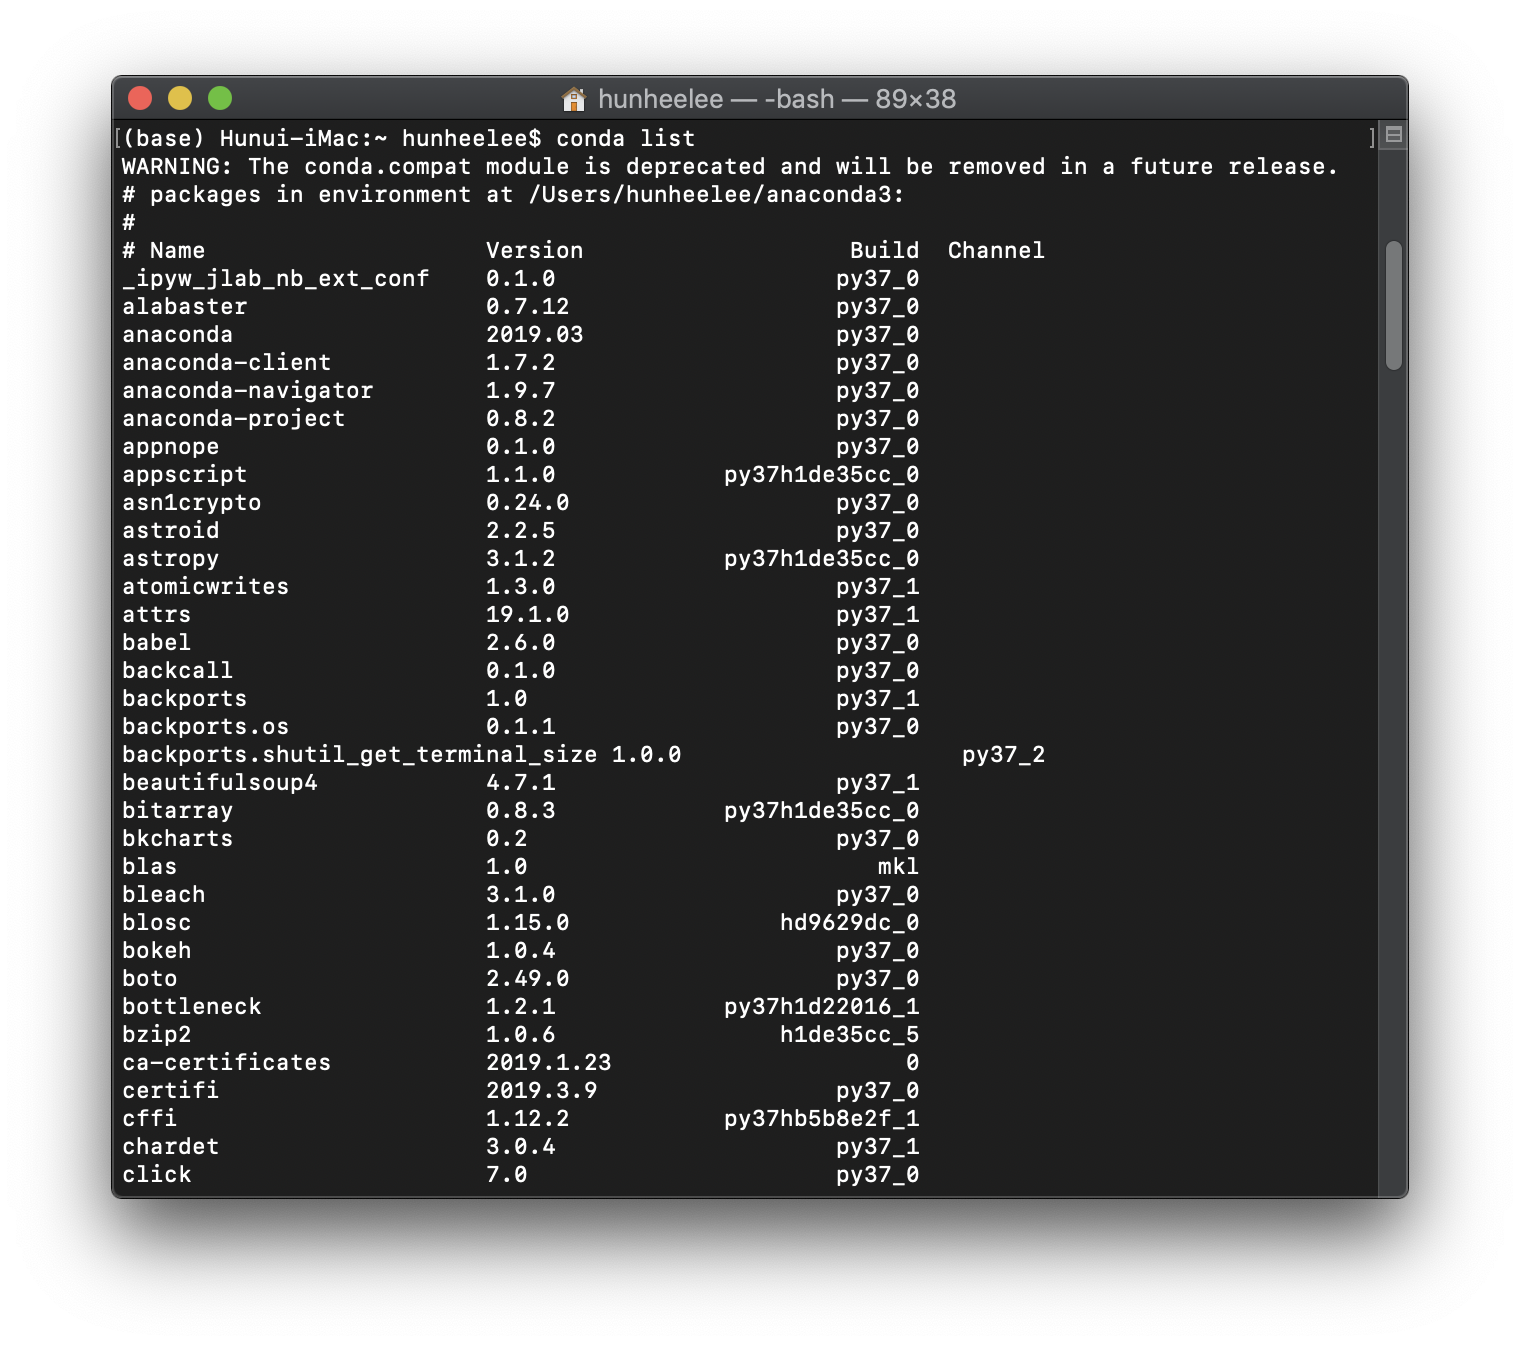This screenshot has width=1520, height=1346.
Task: Click the anaconda version '2019.03'
Action: click(x=535, y=334)
